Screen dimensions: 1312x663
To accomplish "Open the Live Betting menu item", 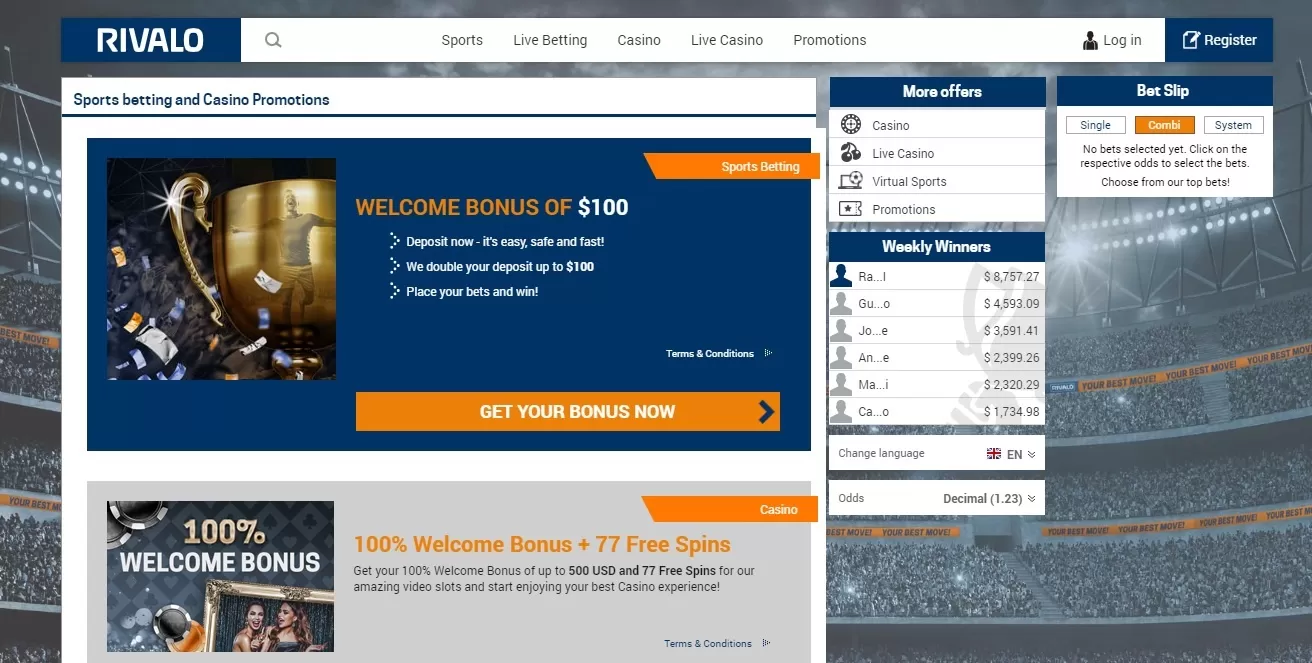I will (x=550, y=40).
